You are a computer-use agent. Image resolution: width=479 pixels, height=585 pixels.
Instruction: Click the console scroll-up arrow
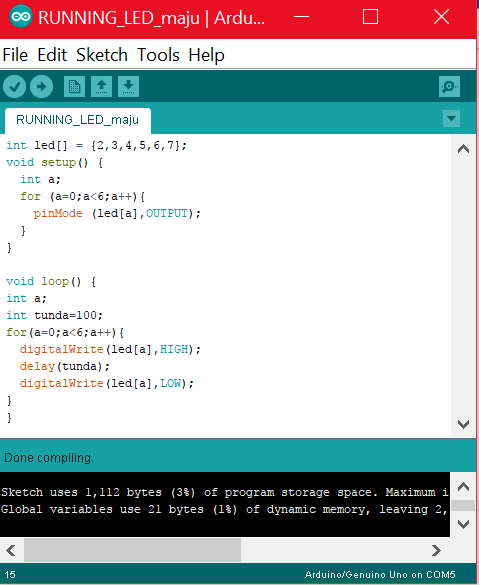pos(463,487)
